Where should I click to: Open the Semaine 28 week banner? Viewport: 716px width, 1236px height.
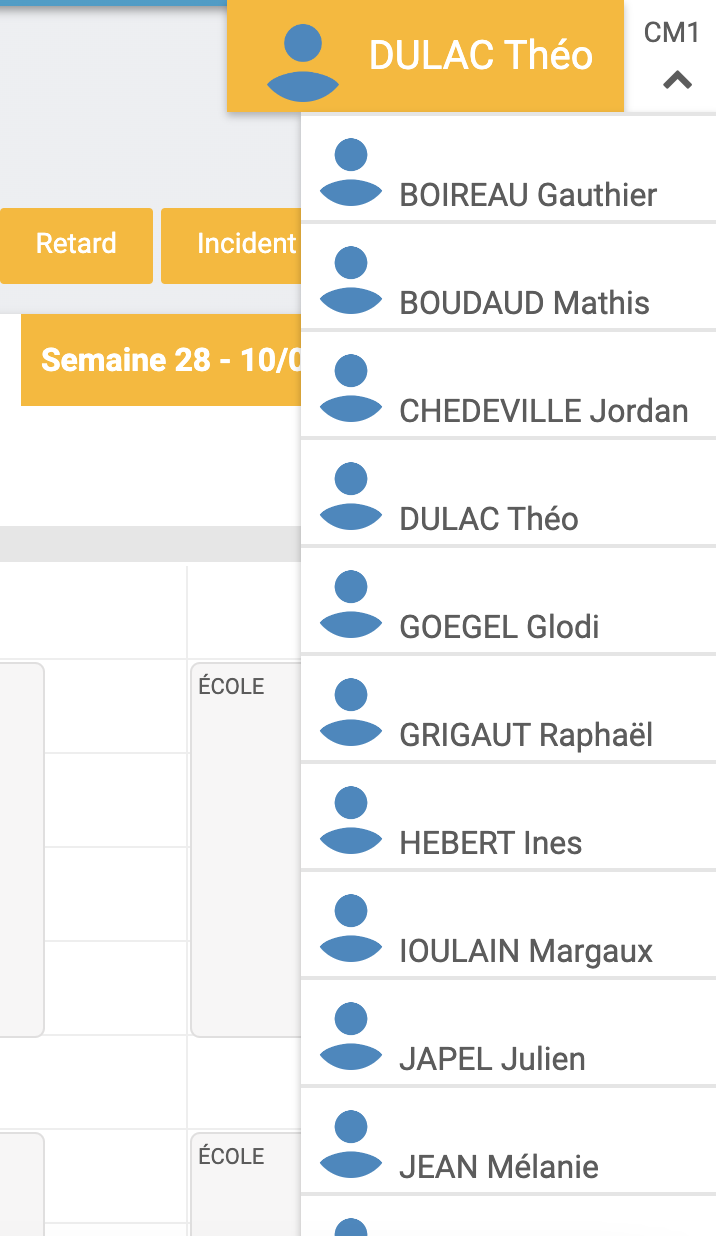(161, 360)
